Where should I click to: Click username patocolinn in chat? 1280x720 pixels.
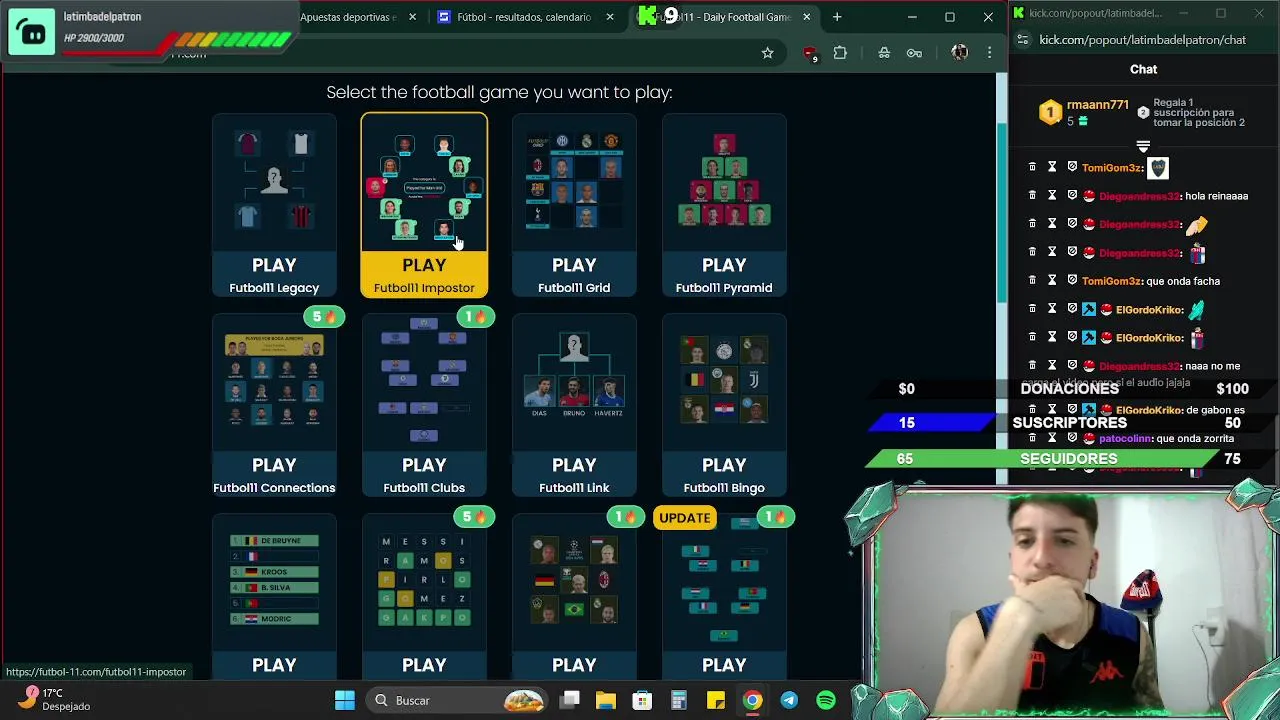coord(1125,438)
